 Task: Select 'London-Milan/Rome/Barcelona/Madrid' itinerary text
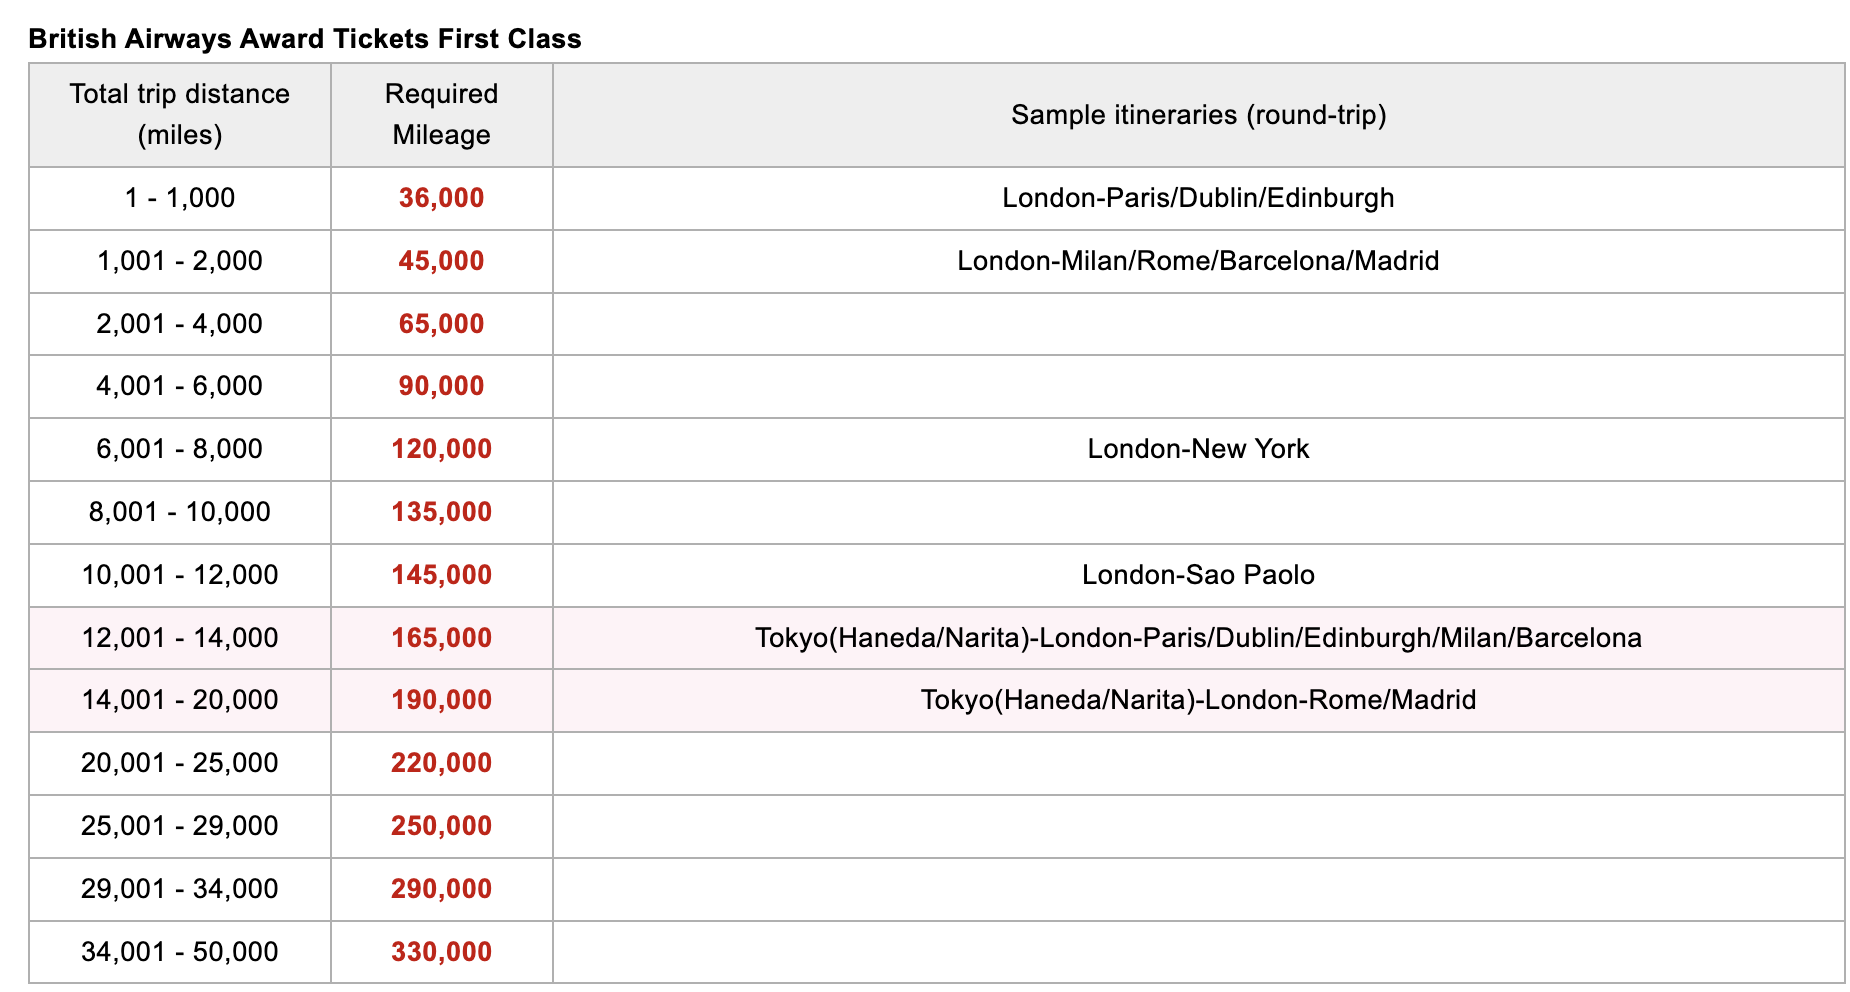1198,261
